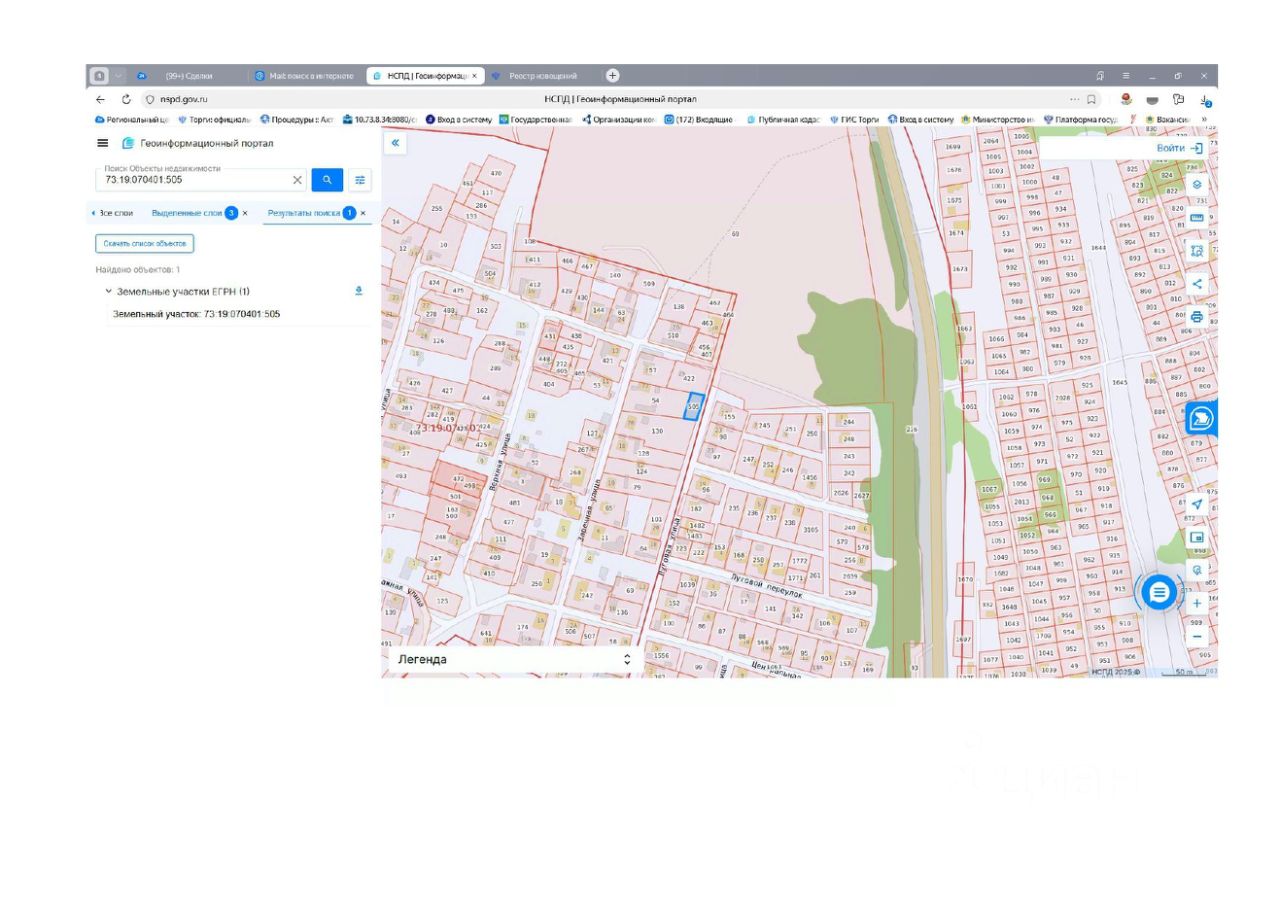Image resolution: width=1280 pixels, height=904 pixels.
Task: Zoom in the map with plus button
Action: [x=1197, y=603]
